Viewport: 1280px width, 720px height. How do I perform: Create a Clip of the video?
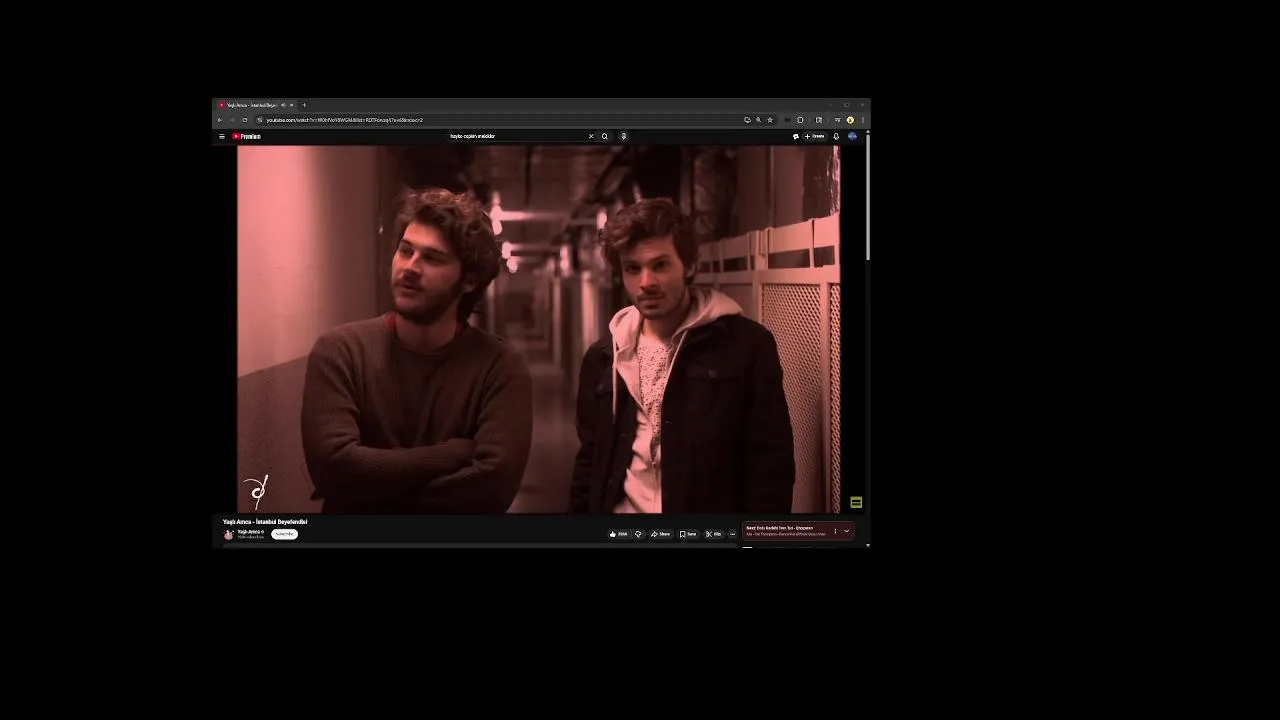tap(714, 534)
